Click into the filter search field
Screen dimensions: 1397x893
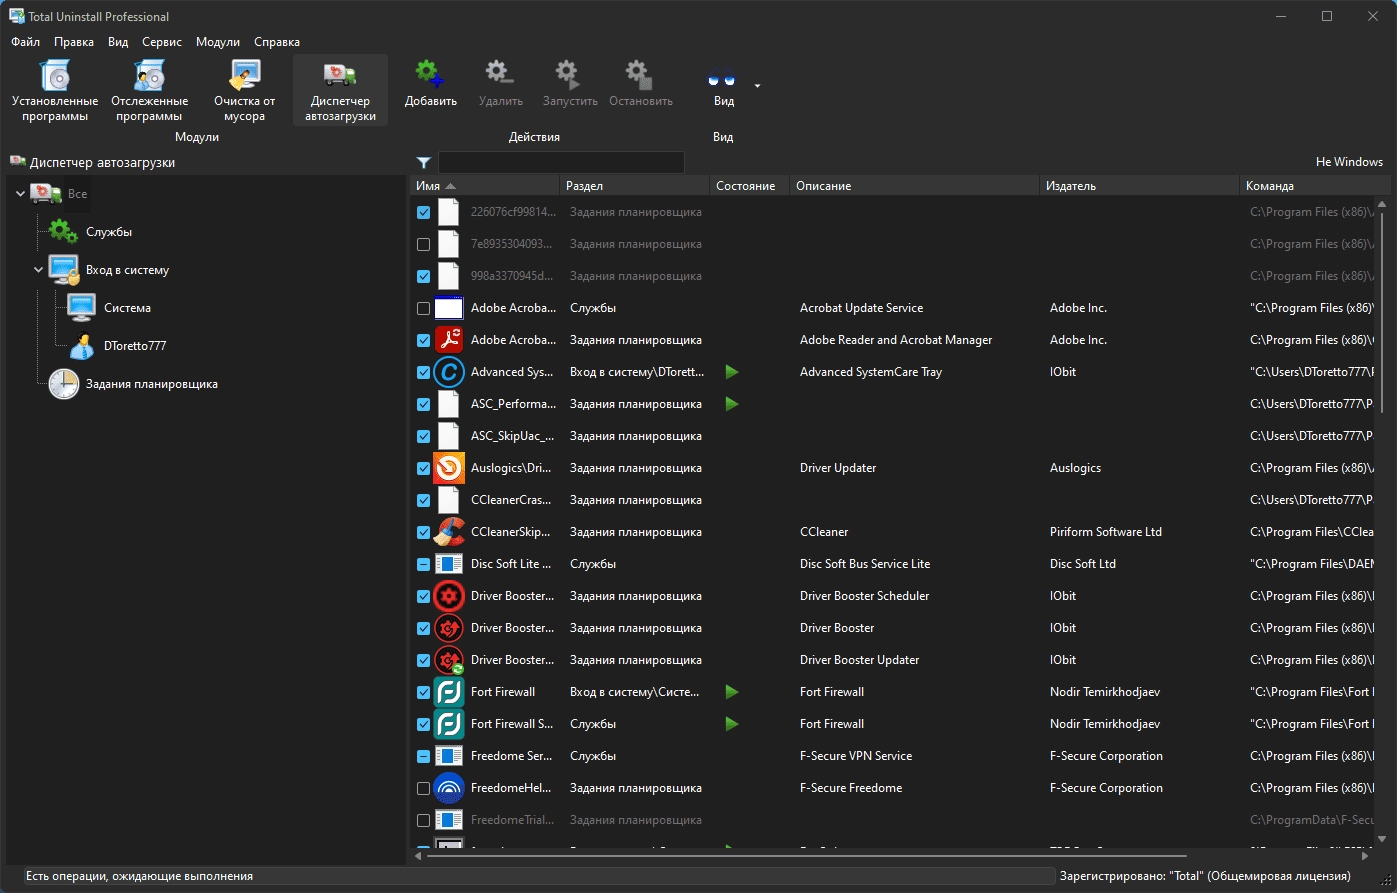[561, 162]
